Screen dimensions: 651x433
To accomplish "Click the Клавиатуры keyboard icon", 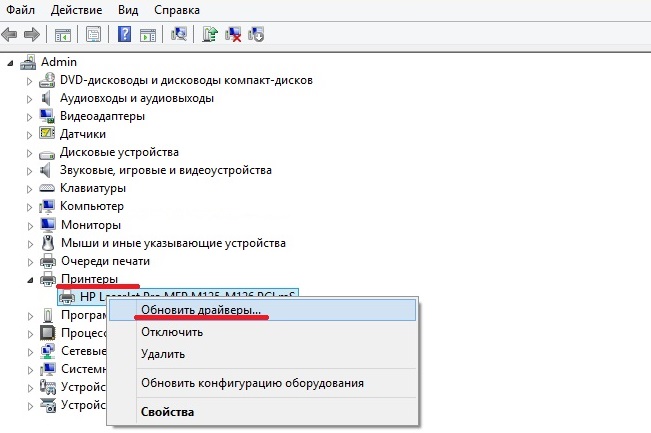I will click(x=47, y=188).
